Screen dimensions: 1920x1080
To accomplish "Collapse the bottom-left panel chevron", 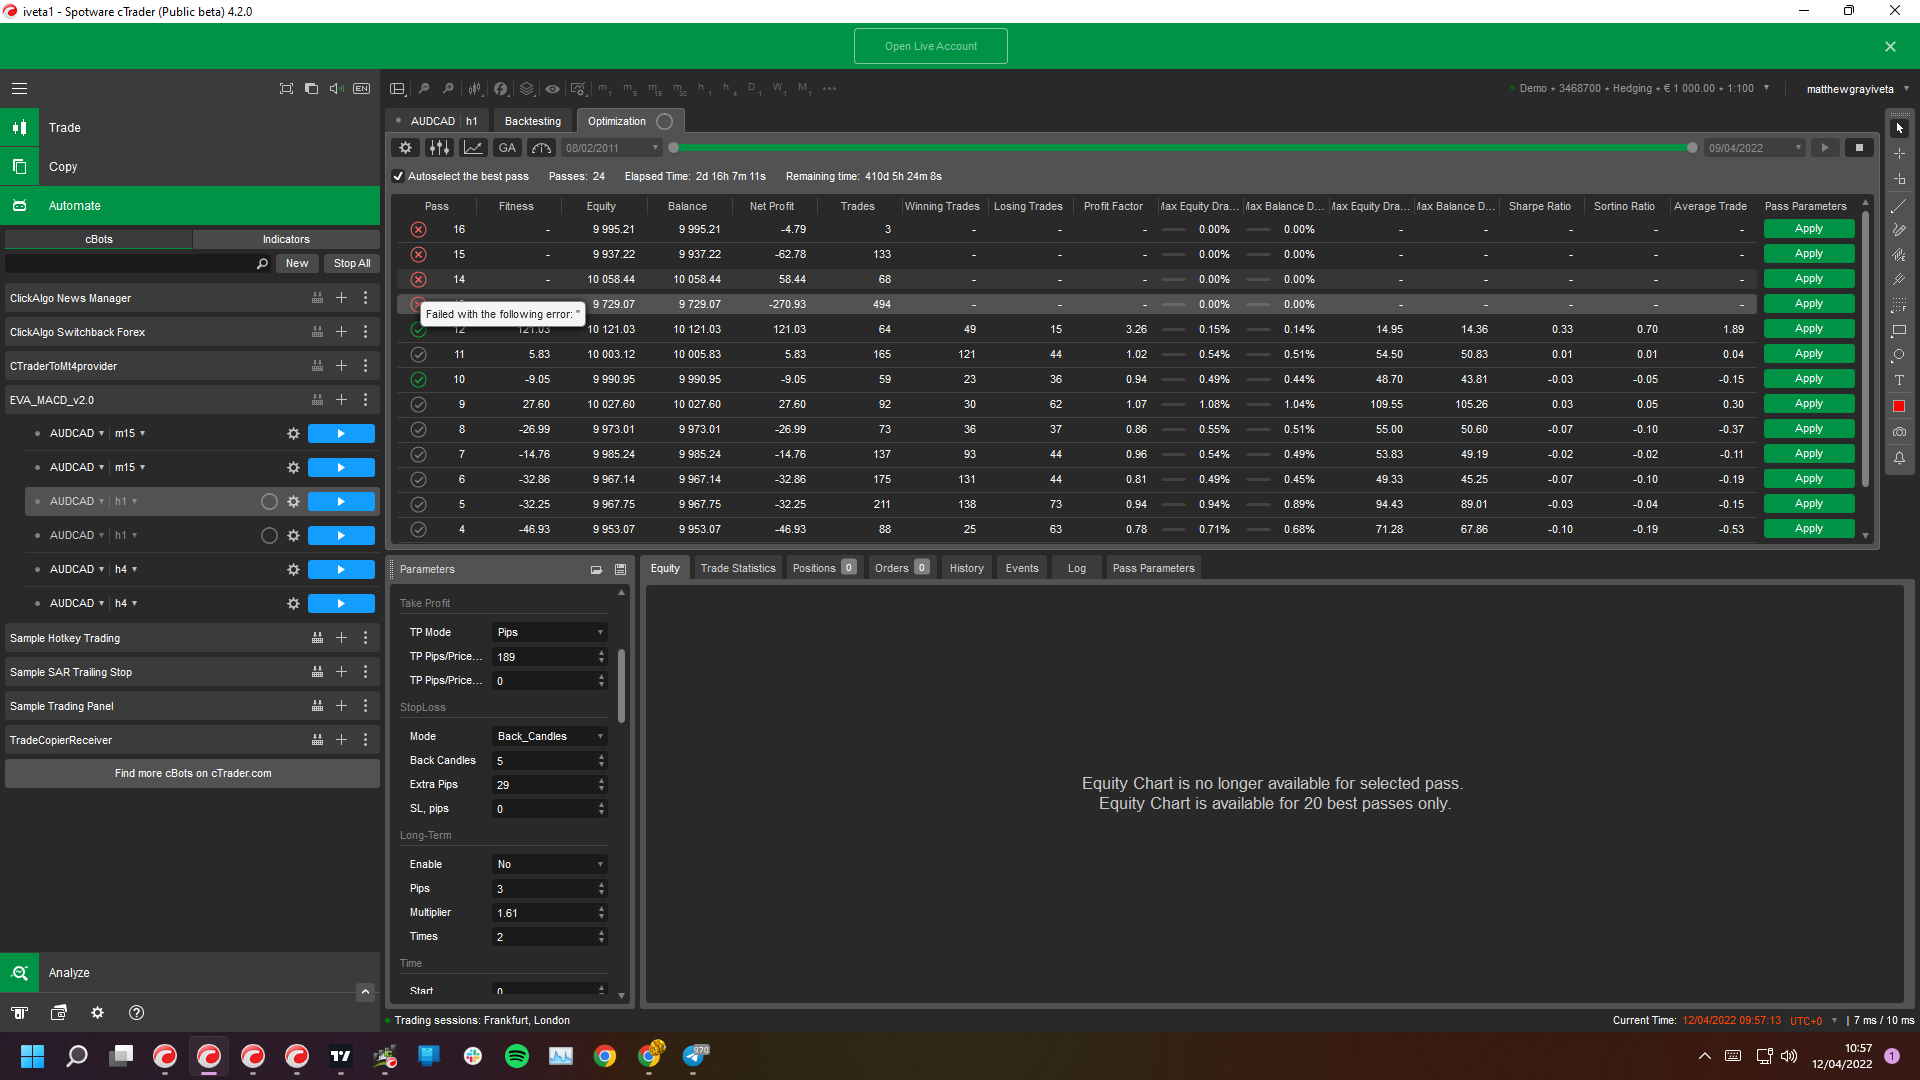I will (x=365, y=992).
